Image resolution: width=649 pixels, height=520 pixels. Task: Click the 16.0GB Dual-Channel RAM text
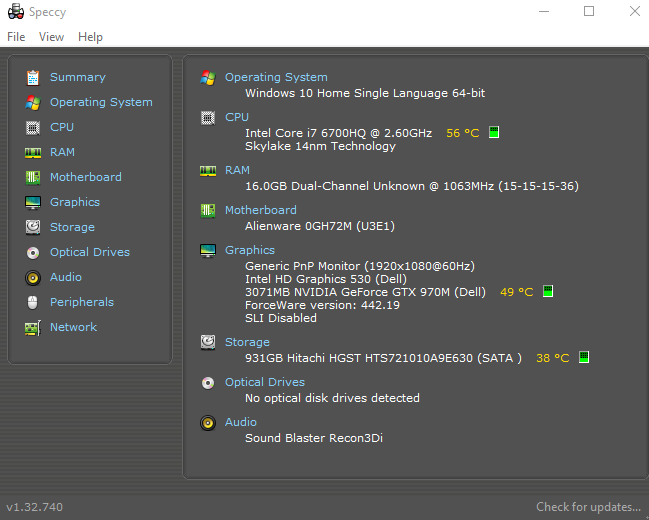(412, 186)
